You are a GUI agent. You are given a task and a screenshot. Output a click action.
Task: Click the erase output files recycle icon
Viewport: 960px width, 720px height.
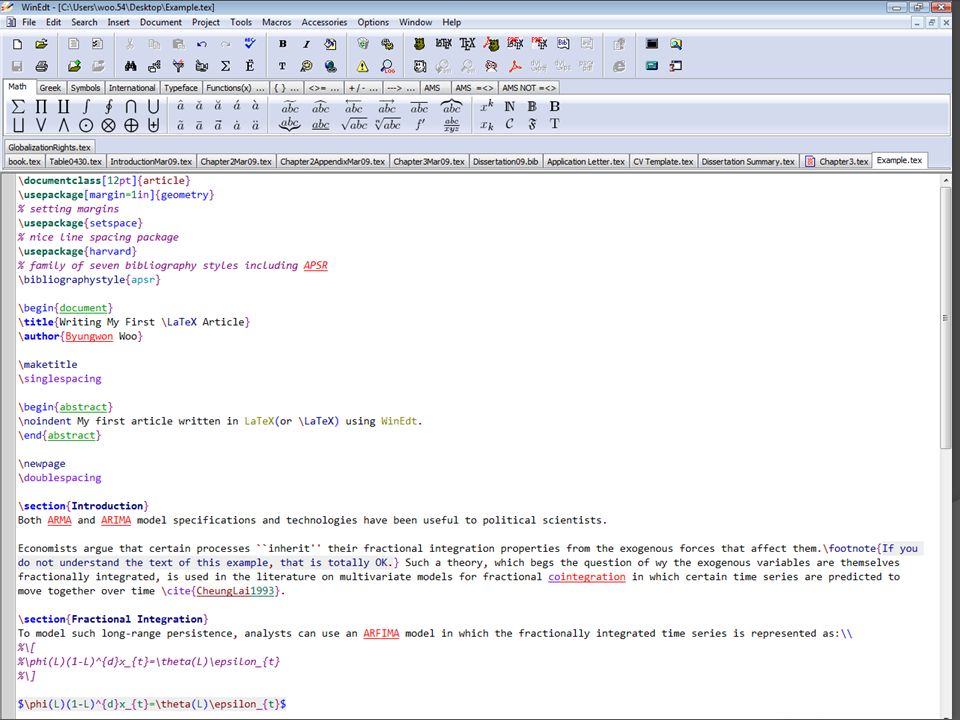click(363, 44)
